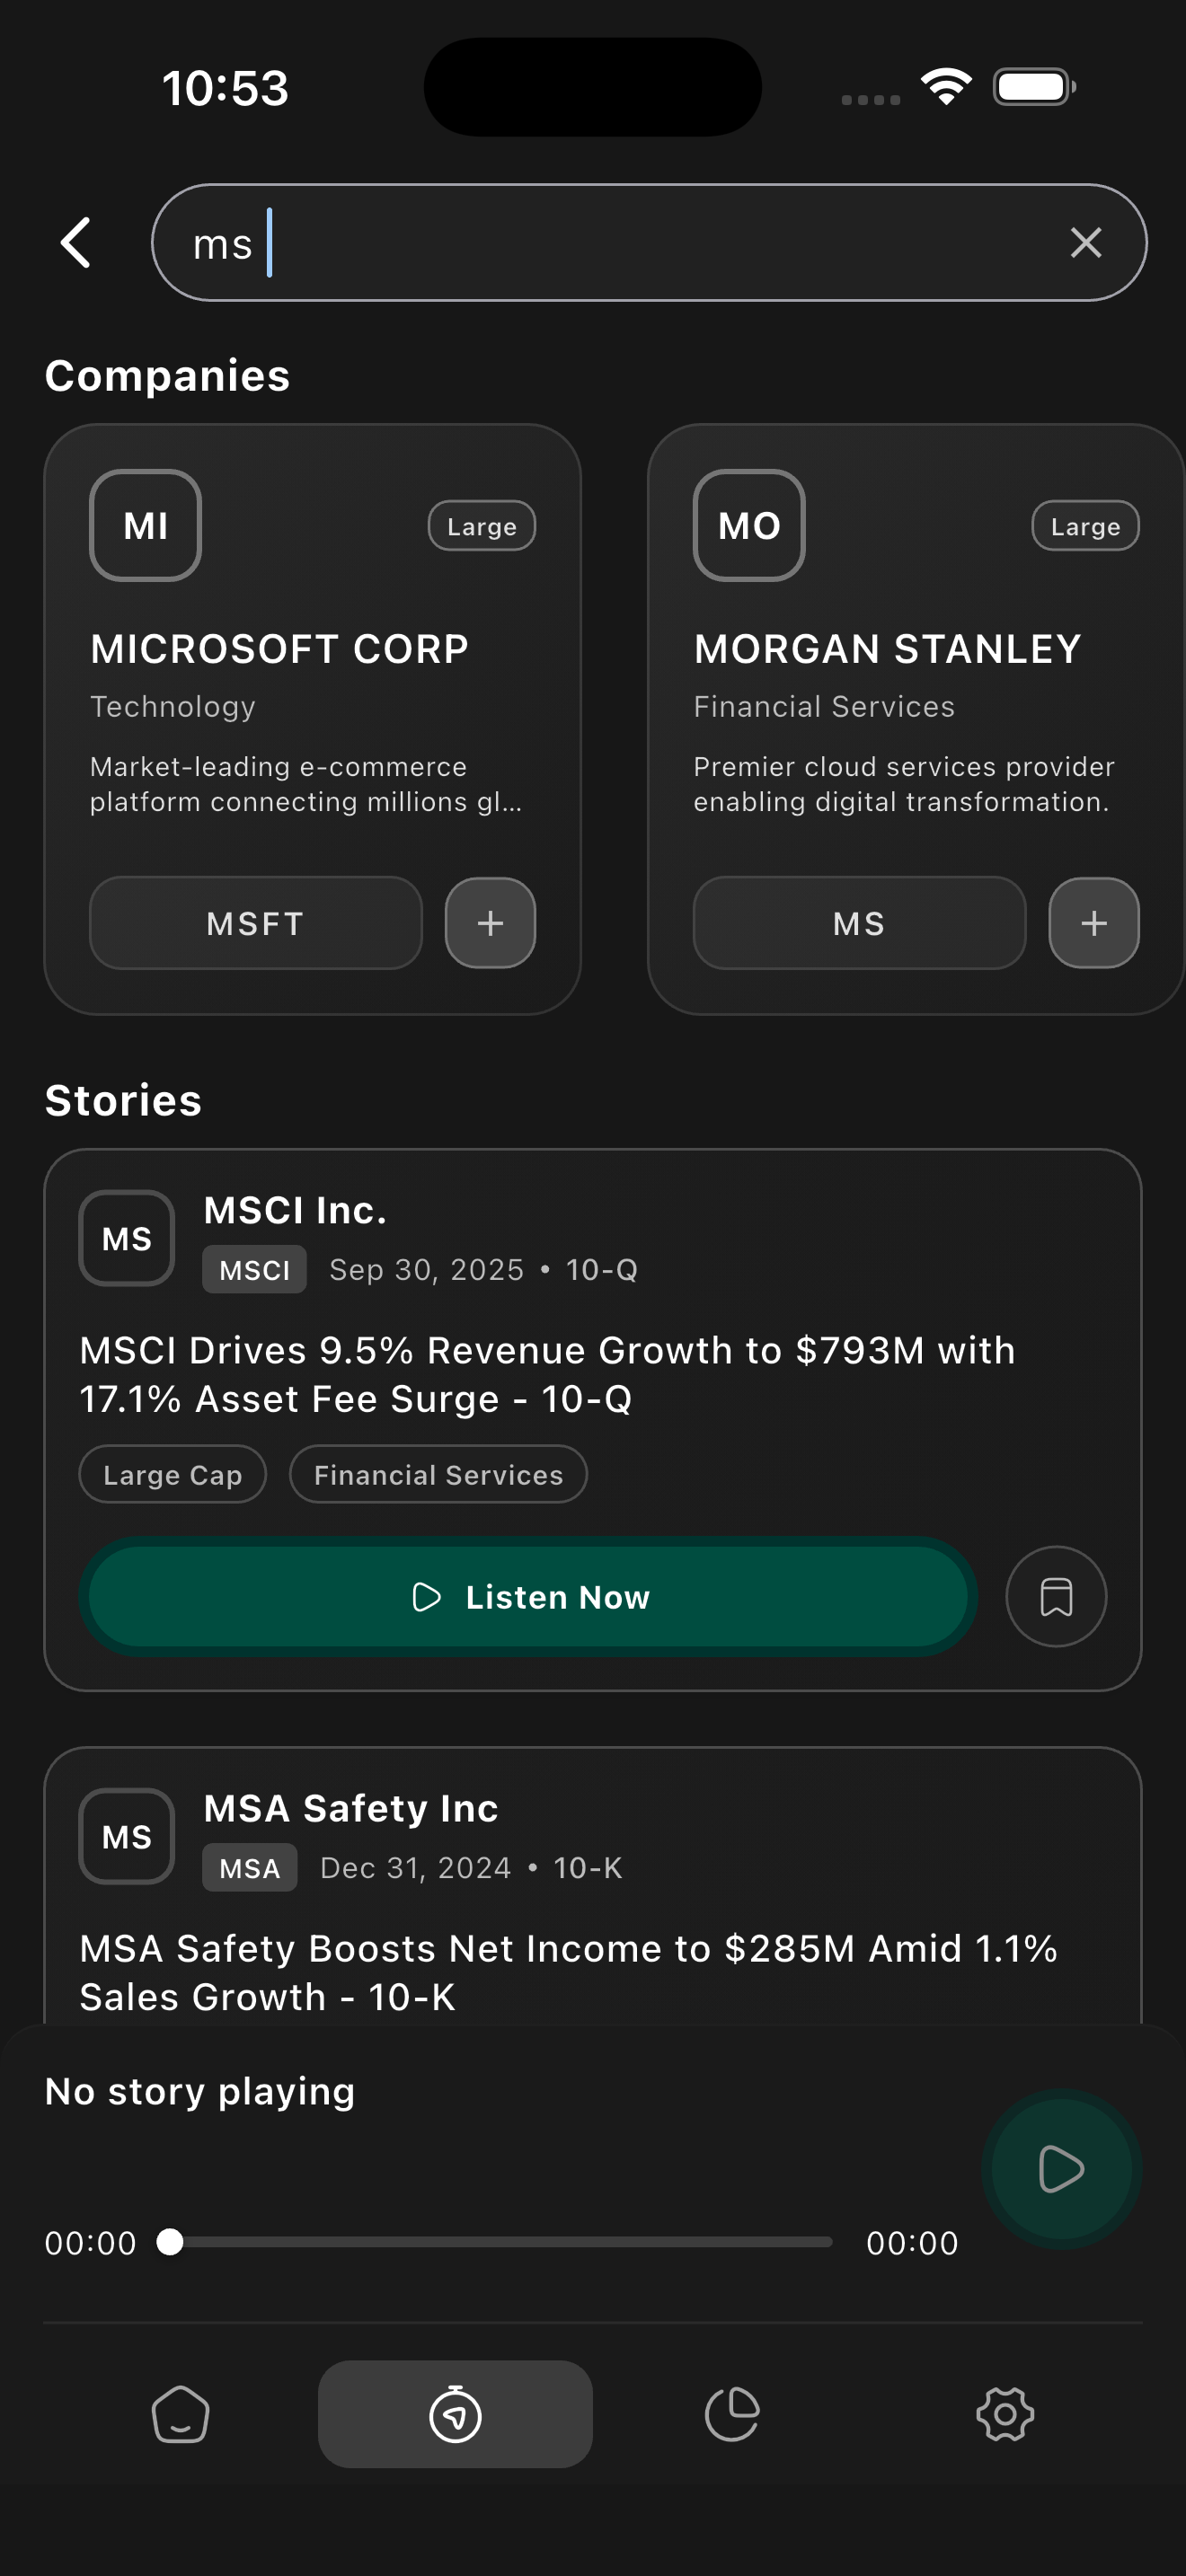The width and height of the screenshot is (1186, 2576).
Task: Add Microsoft Corp using the plus button
Action: coord(489,923)
